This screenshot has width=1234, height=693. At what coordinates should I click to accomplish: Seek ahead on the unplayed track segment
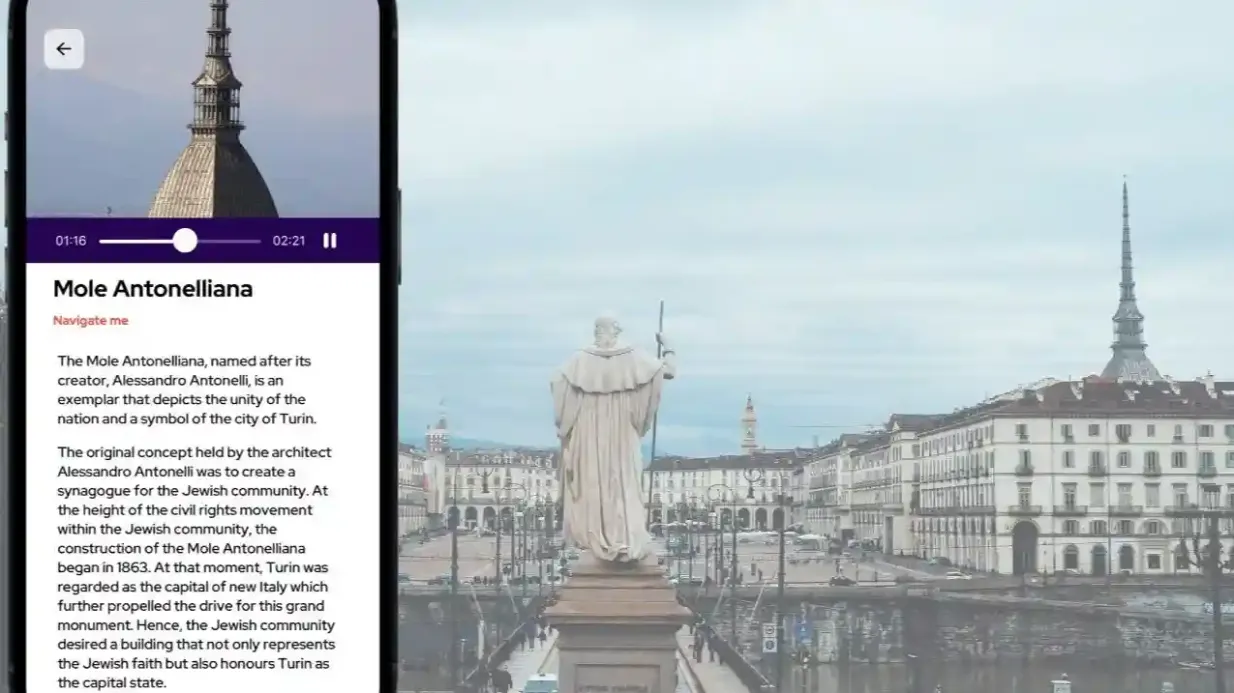click(x=229, y=241)
